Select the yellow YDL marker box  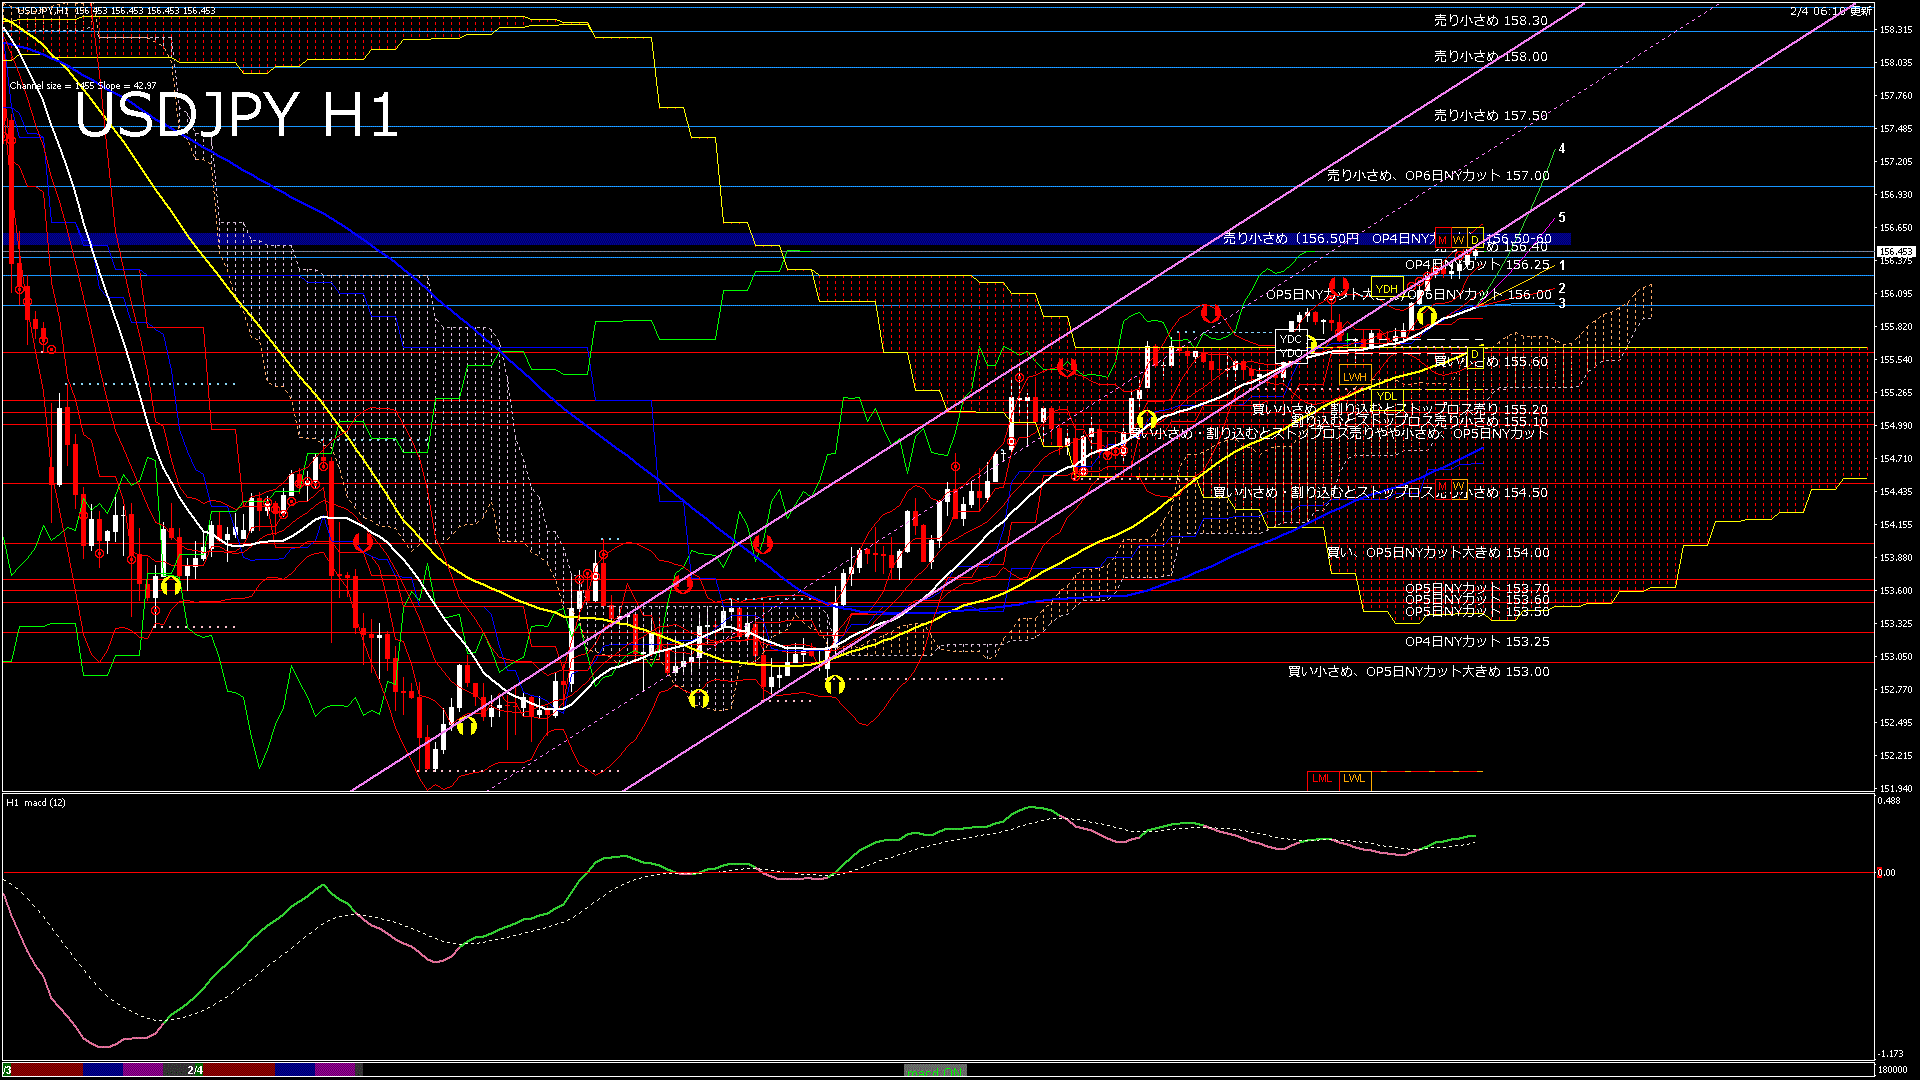tap(1386, 396)
